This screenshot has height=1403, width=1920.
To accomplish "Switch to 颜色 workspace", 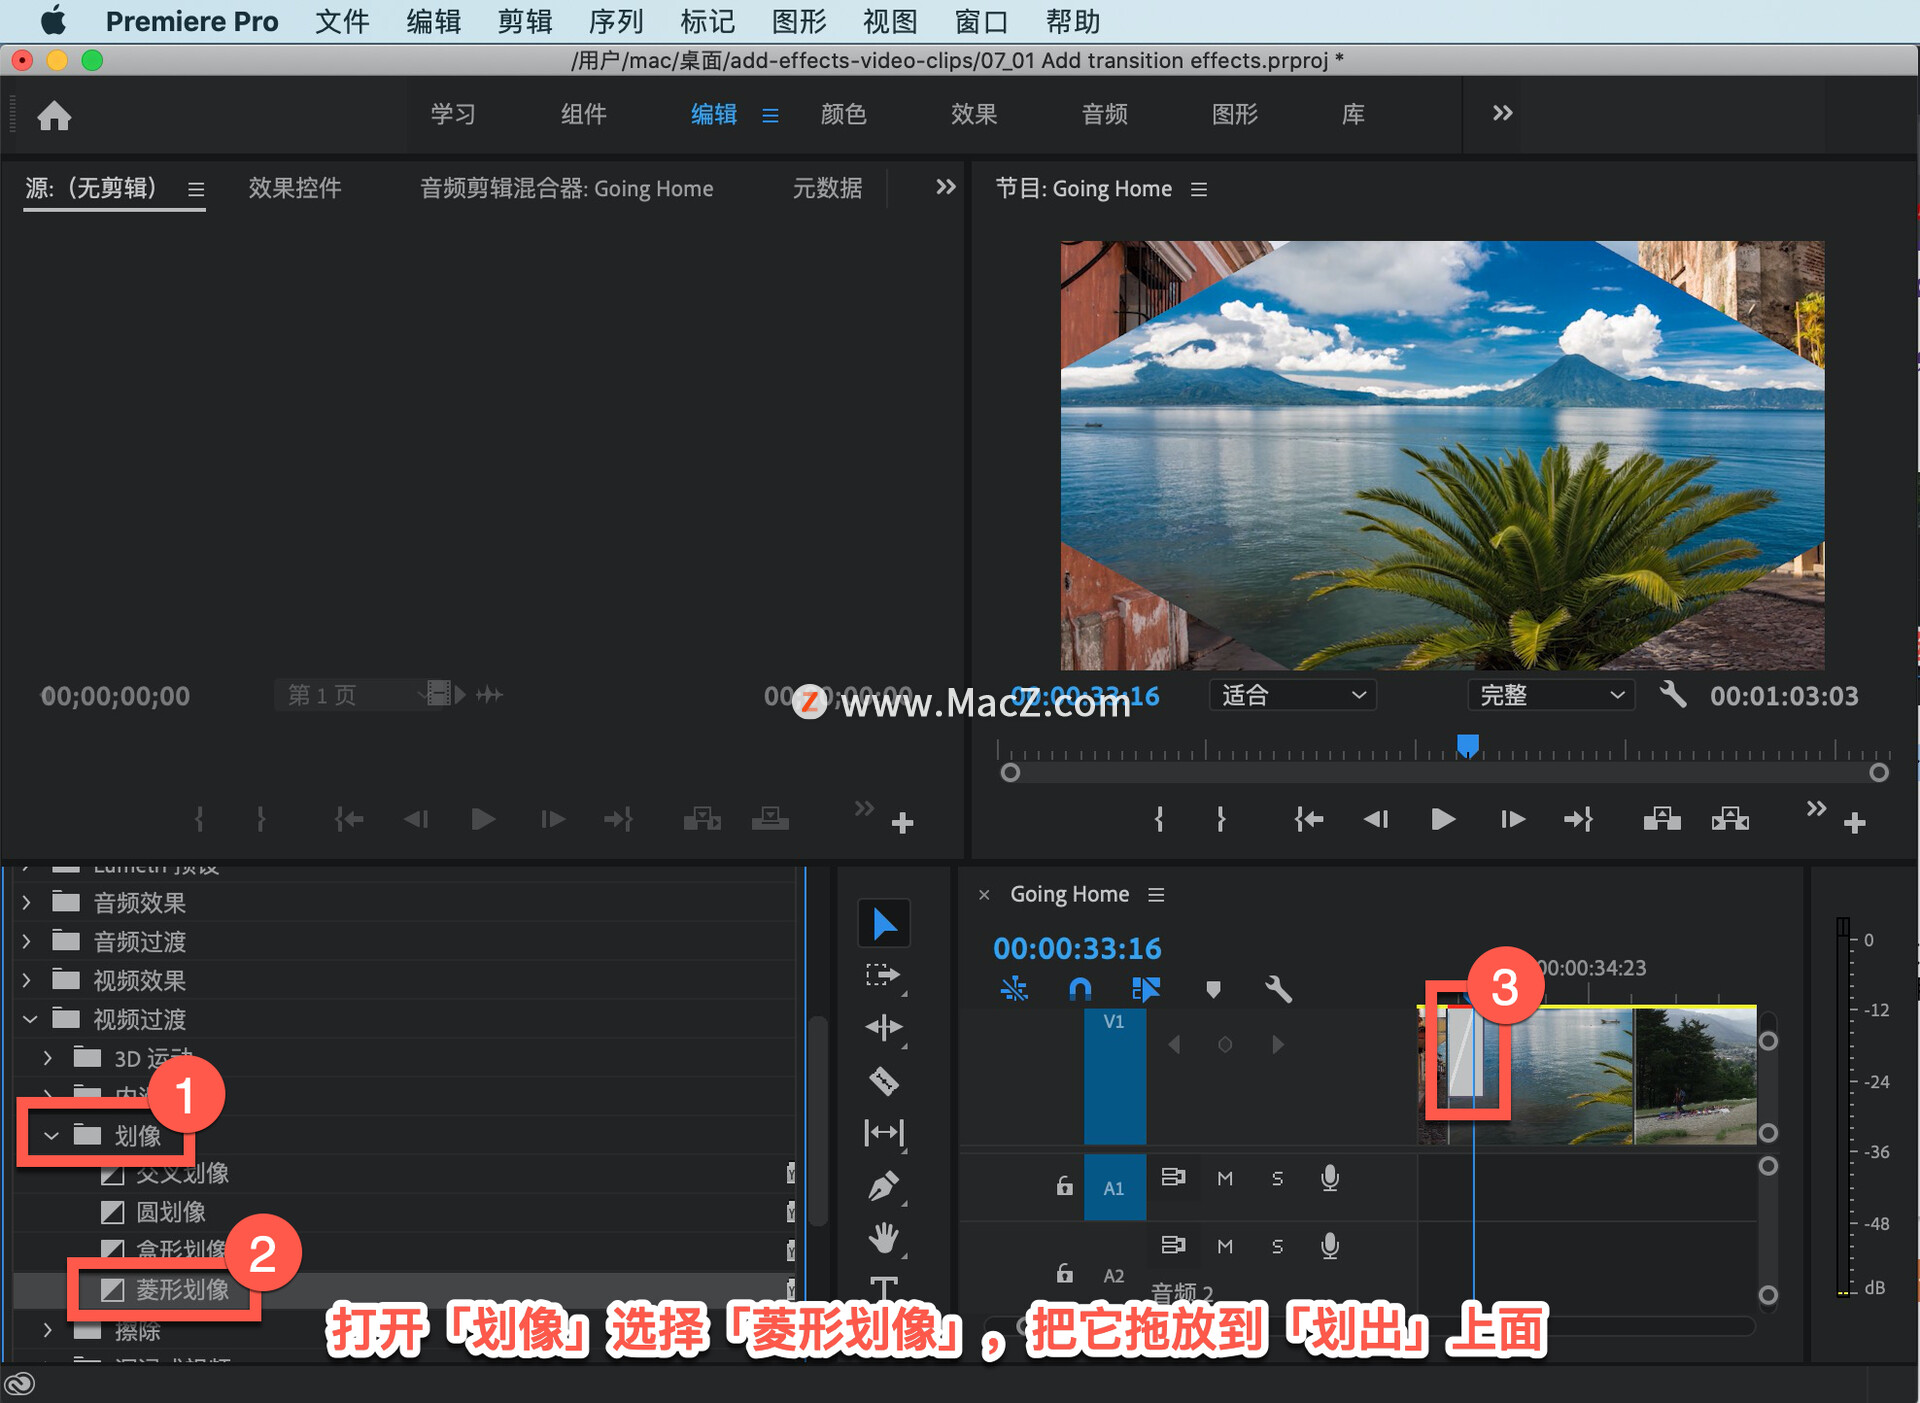I will click(x=843, y=114).
